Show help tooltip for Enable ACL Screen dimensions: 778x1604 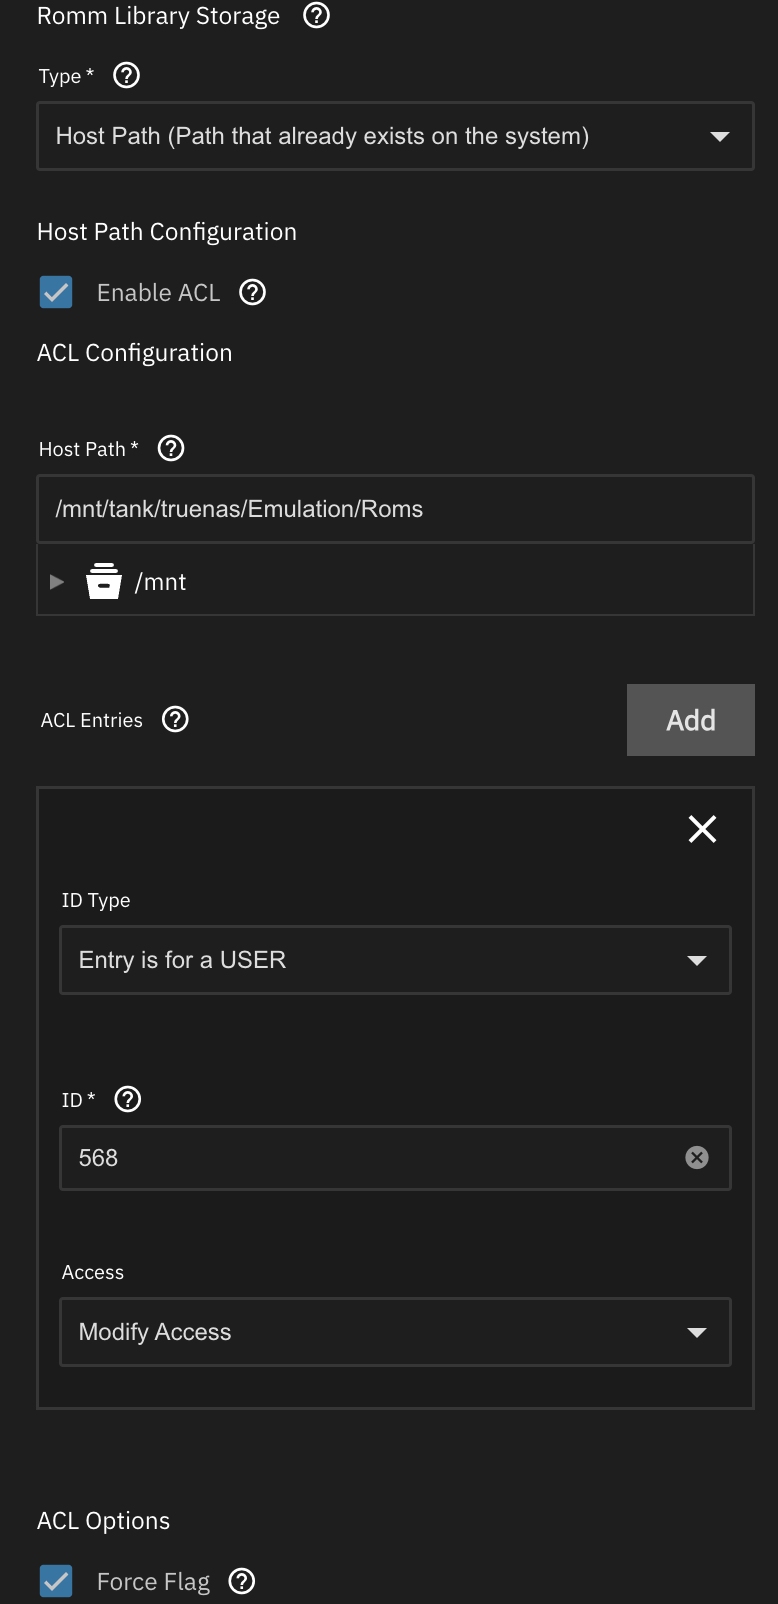[x=253, y=292]
